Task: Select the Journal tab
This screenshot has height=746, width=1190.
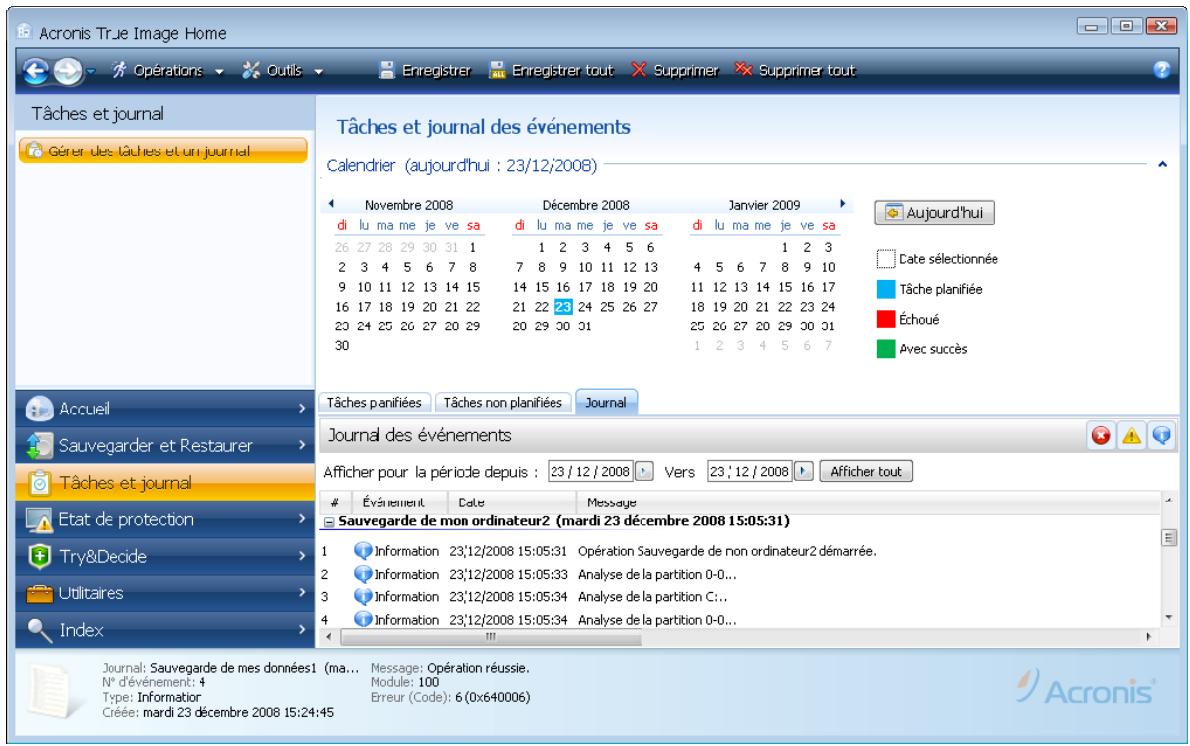Action: point(606,402)
